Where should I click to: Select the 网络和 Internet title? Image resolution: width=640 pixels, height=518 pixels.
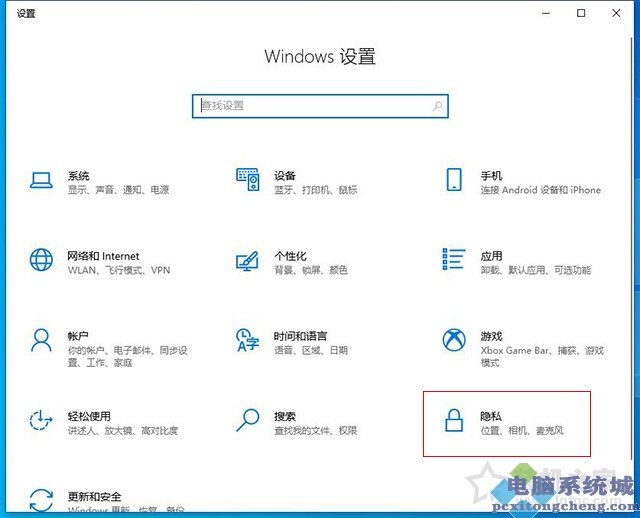click(x=103, y=256)
